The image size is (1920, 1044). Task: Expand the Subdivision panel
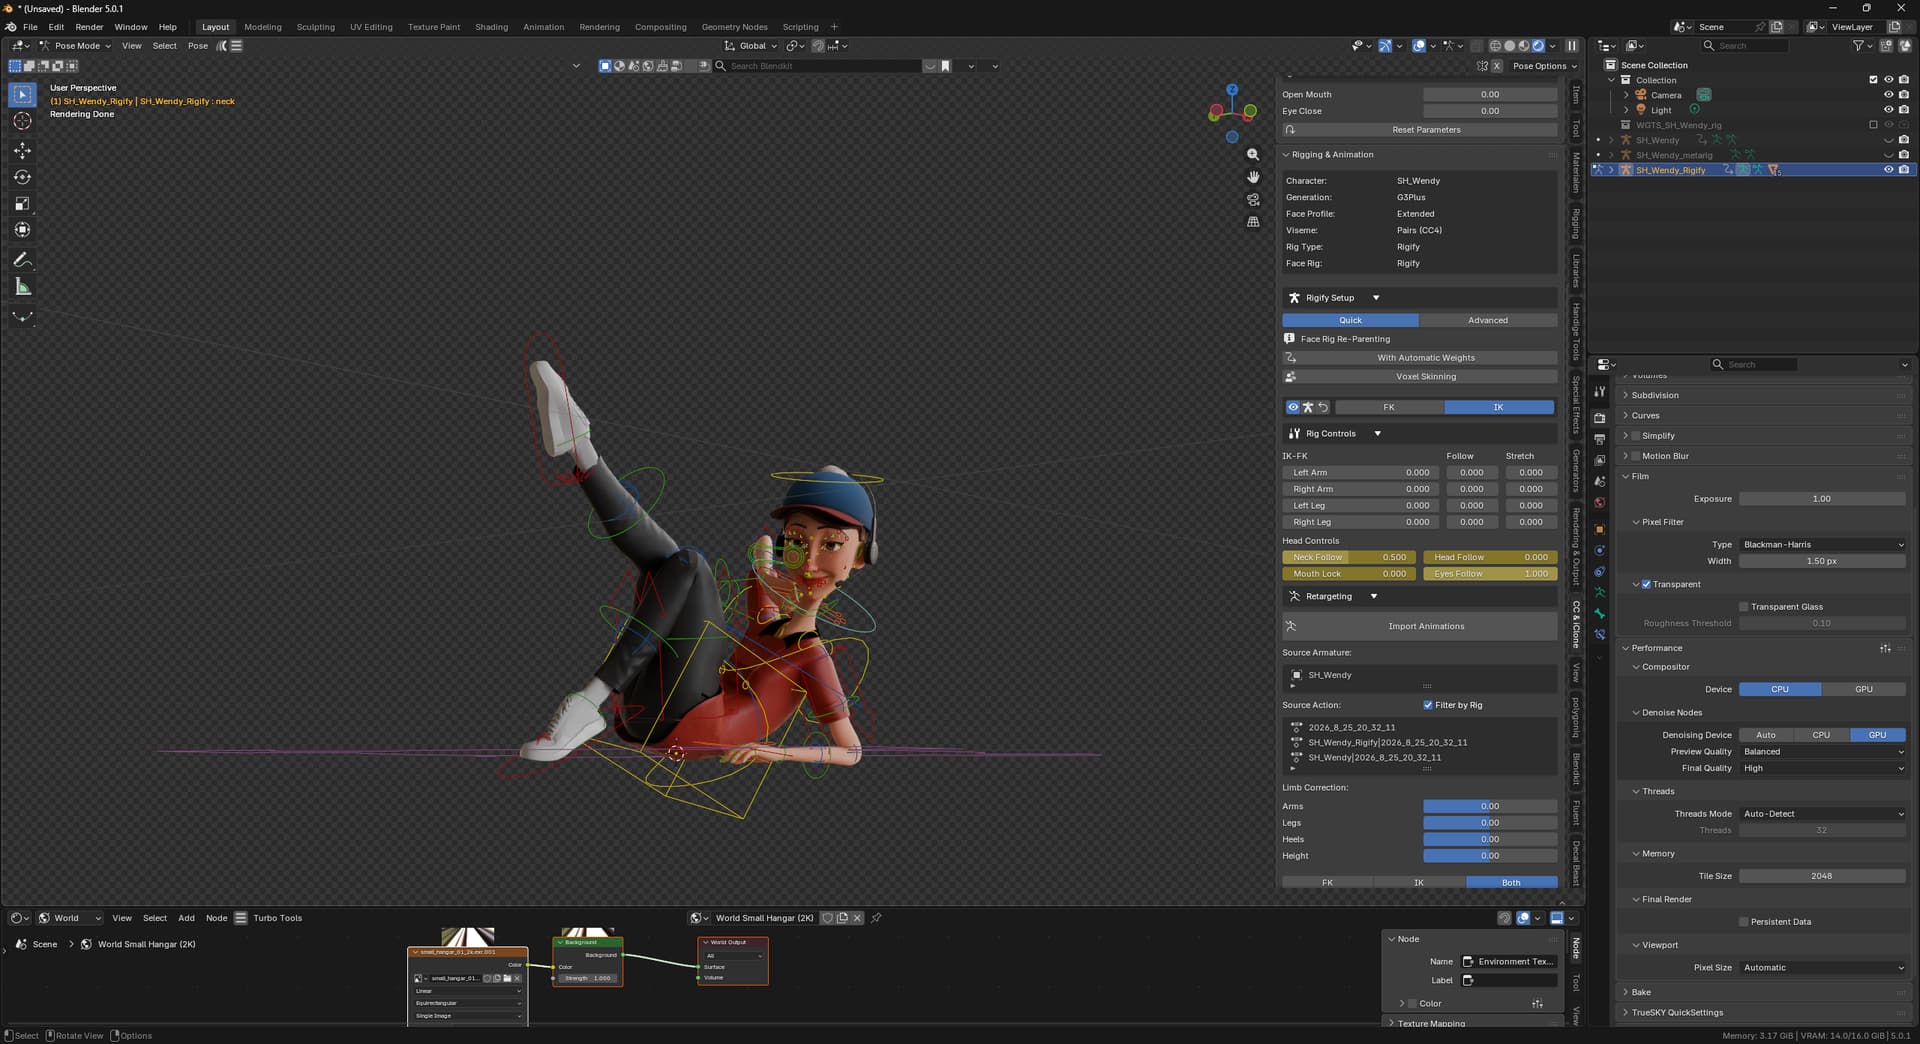point(1655,395)
